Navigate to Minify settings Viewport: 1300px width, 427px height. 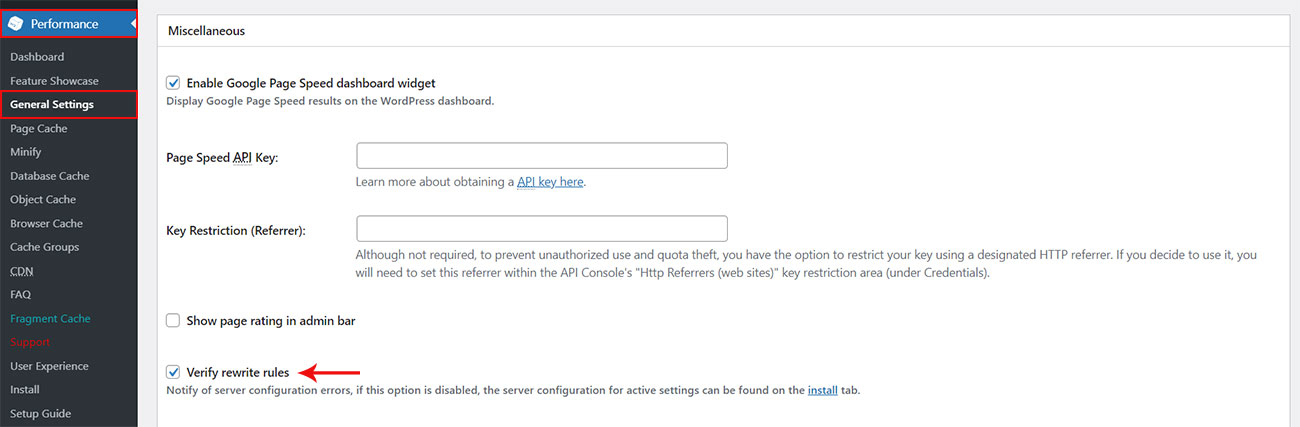(26, 152)
